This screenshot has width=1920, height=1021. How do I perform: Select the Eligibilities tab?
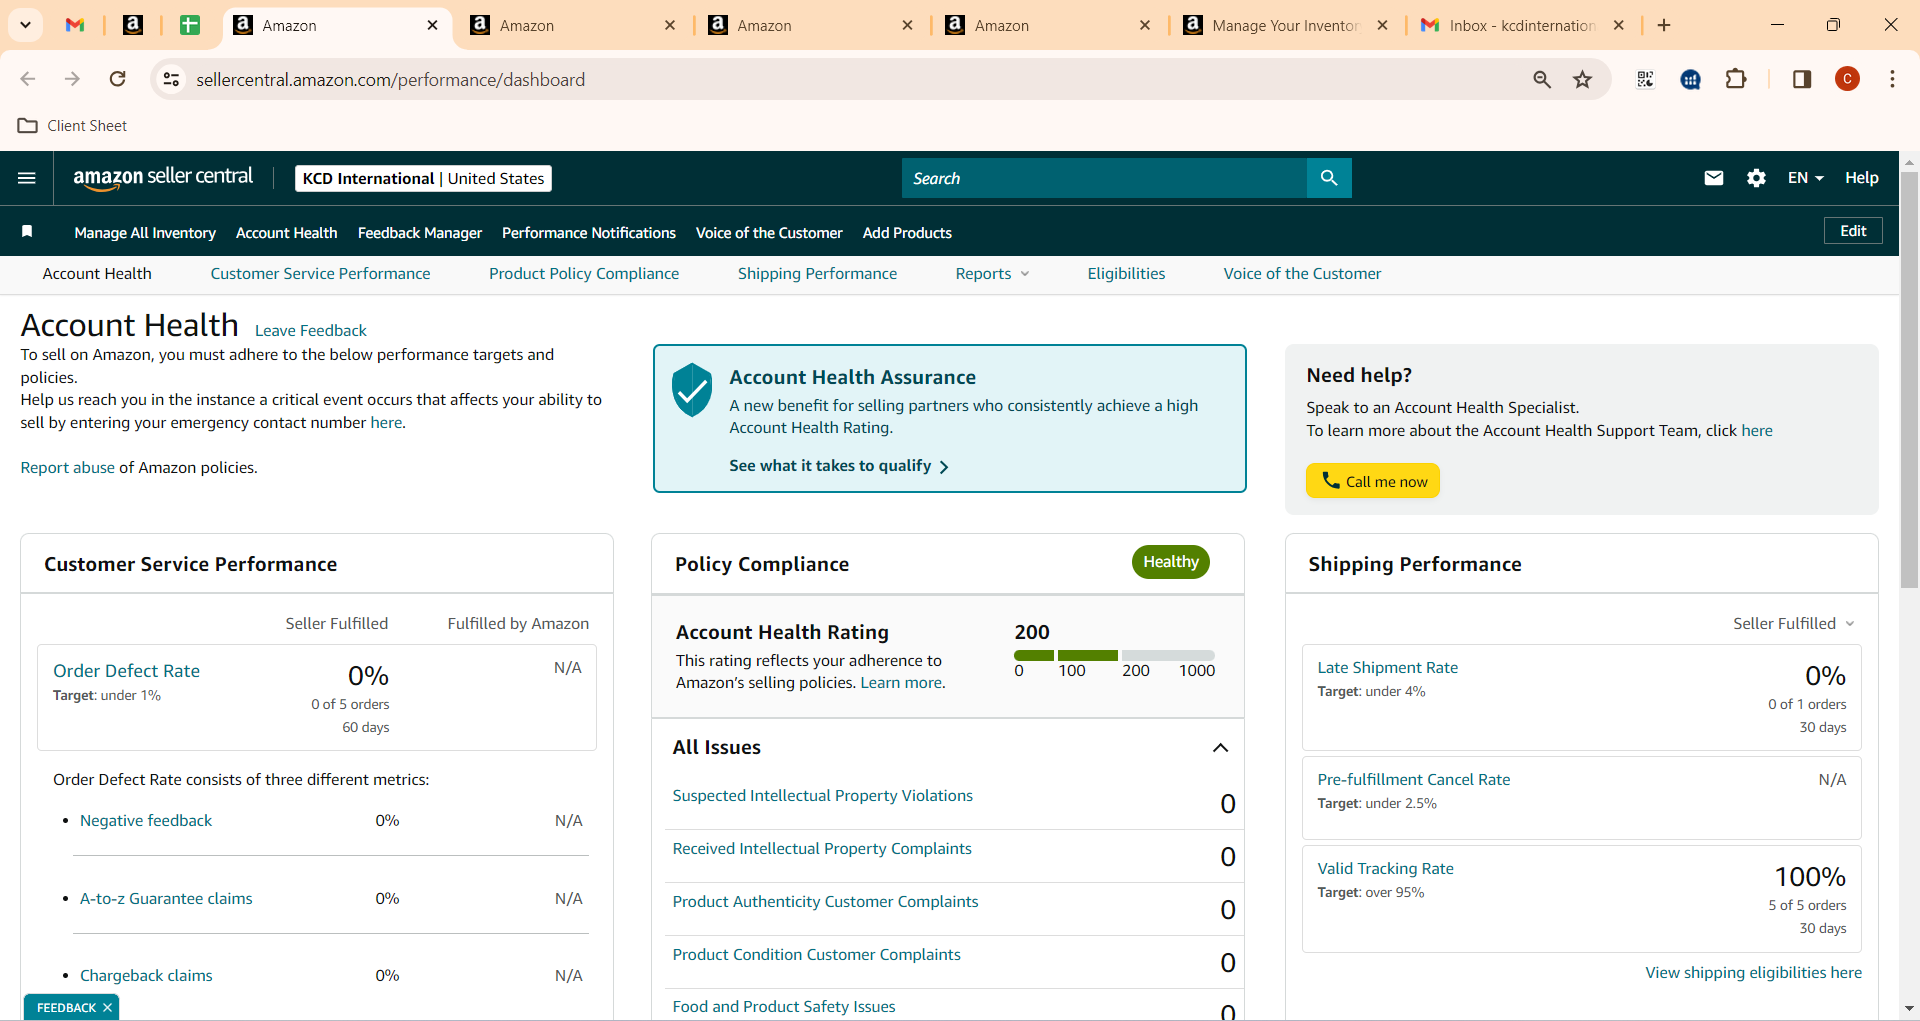pyautogui.click(x=1126, y=274)
